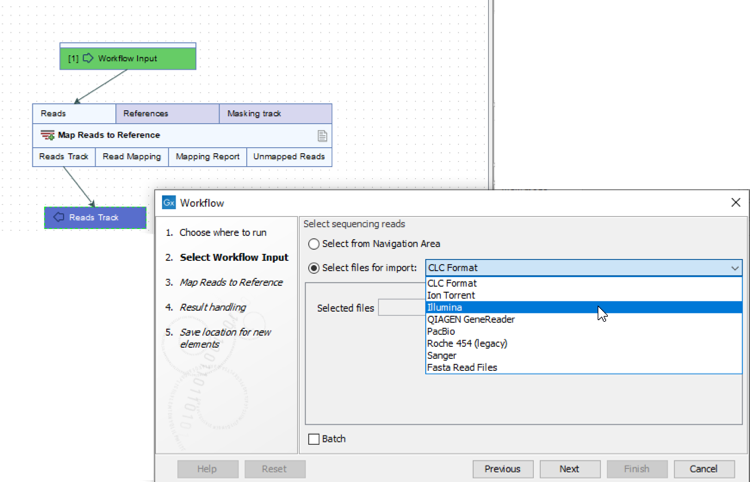This screenshot has height=482, width=750.
Task: Select QIAGEN GeneReader from the list
Action: point(584,319)
